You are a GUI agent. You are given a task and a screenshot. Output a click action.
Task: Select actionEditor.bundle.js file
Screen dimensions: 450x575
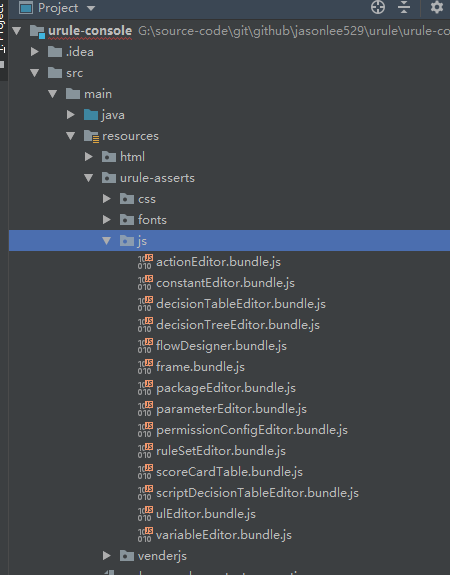pyautogui.click(x=219, y=262)
